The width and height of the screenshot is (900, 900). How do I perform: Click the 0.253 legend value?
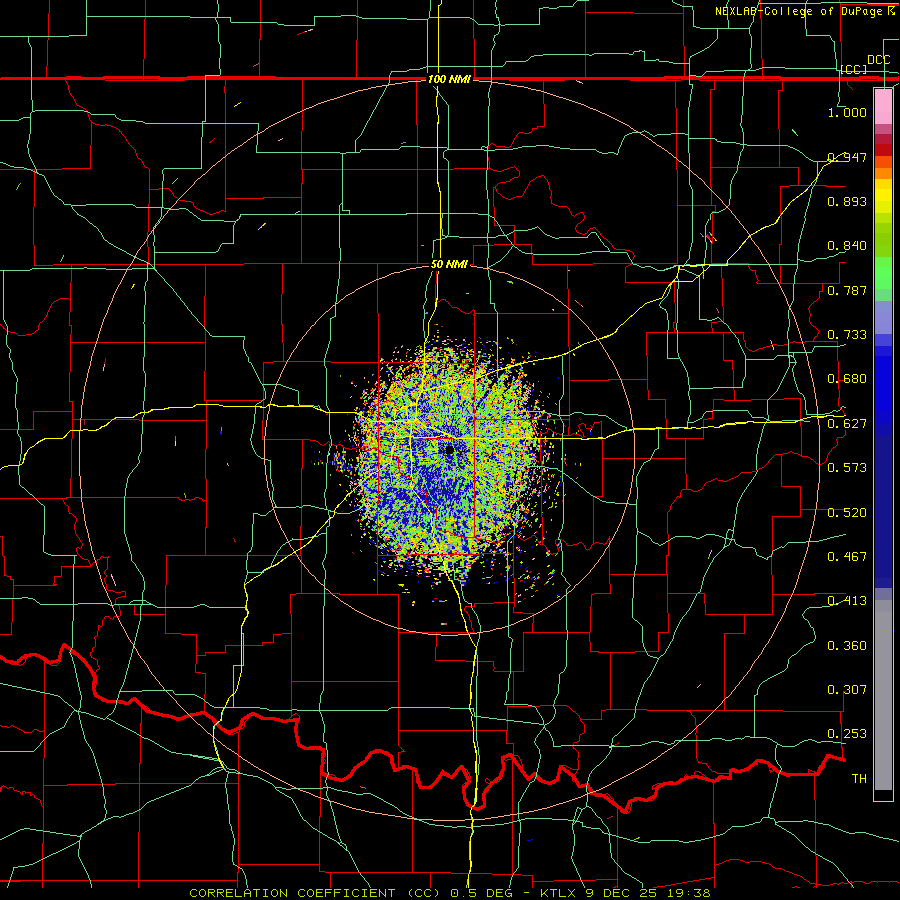847,734
